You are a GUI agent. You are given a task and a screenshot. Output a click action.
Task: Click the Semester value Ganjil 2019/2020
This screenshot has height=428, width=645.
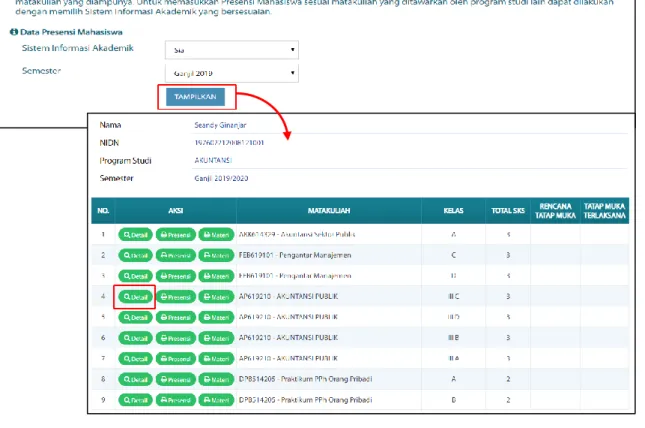[x=221, y=178]
